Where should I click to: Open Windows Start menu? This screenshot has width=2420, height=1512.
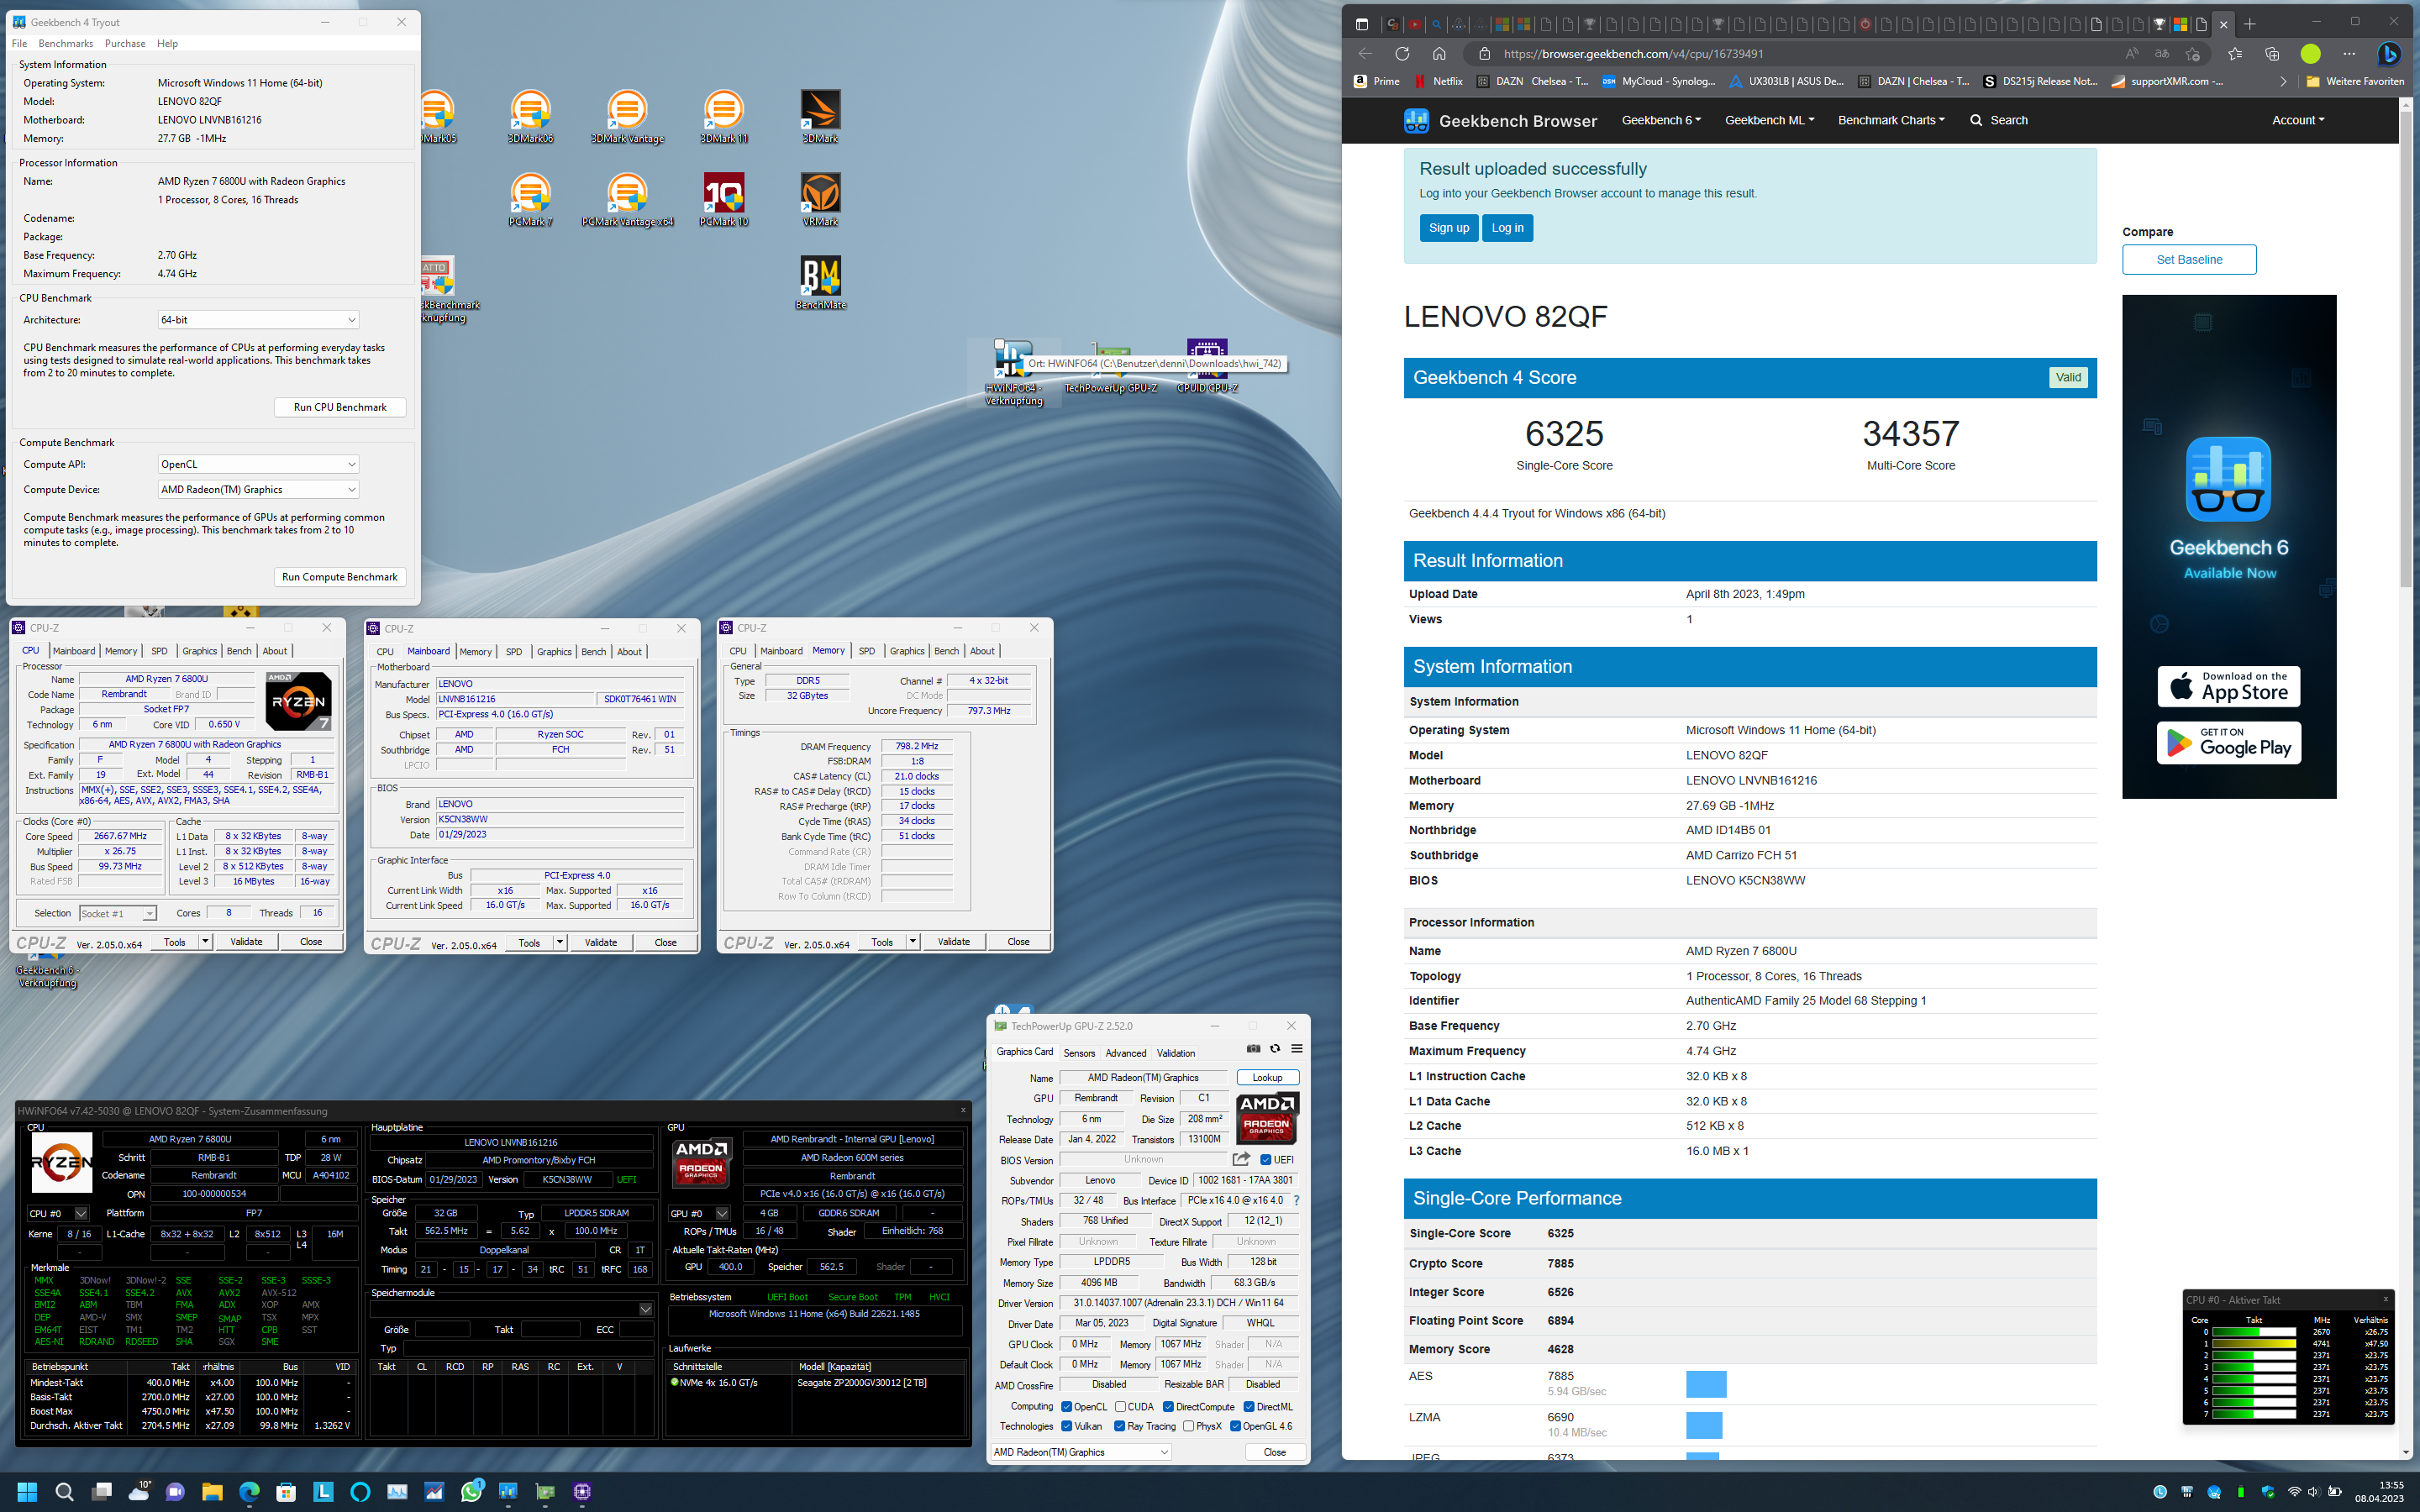(27, 1492)
